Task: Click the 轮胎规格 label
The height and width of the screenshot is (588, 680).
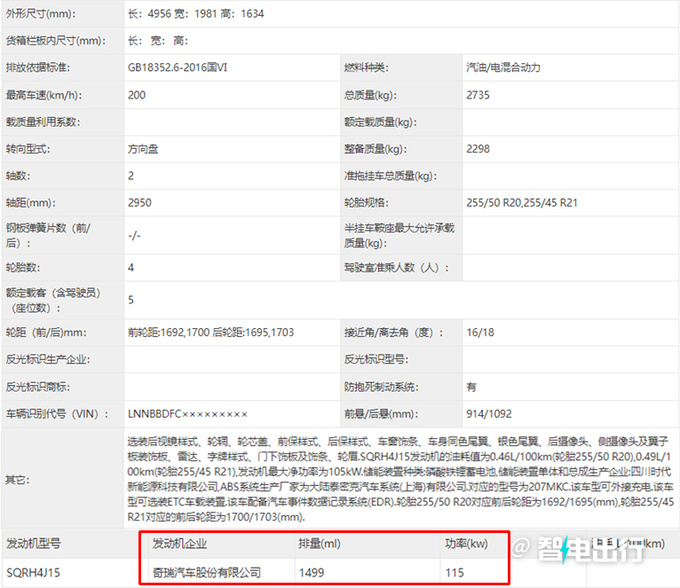Action: click(366, 203)
